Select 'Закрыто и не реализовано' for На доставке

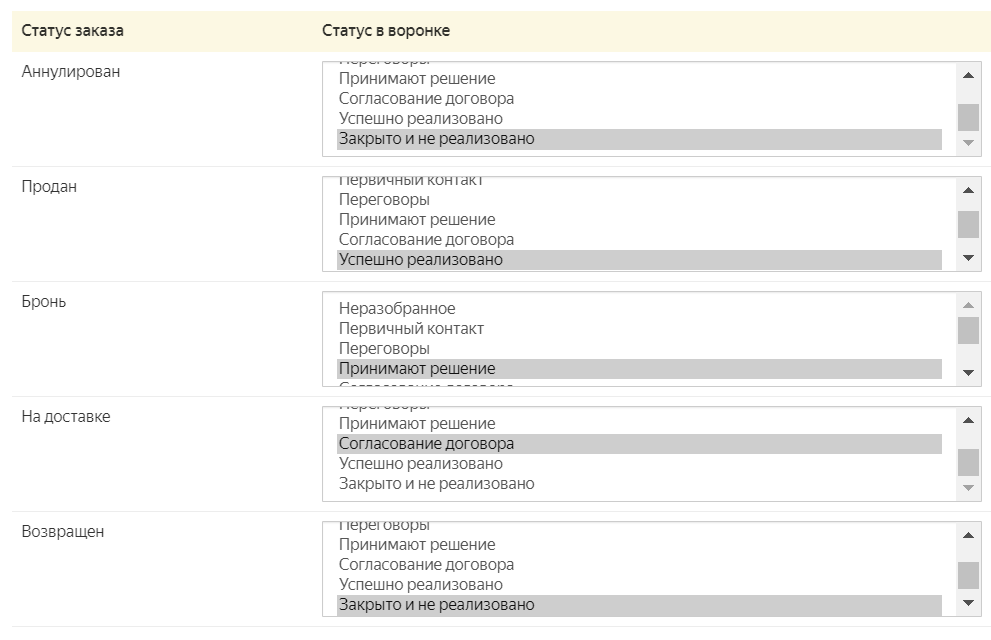[x=436, y=484]
